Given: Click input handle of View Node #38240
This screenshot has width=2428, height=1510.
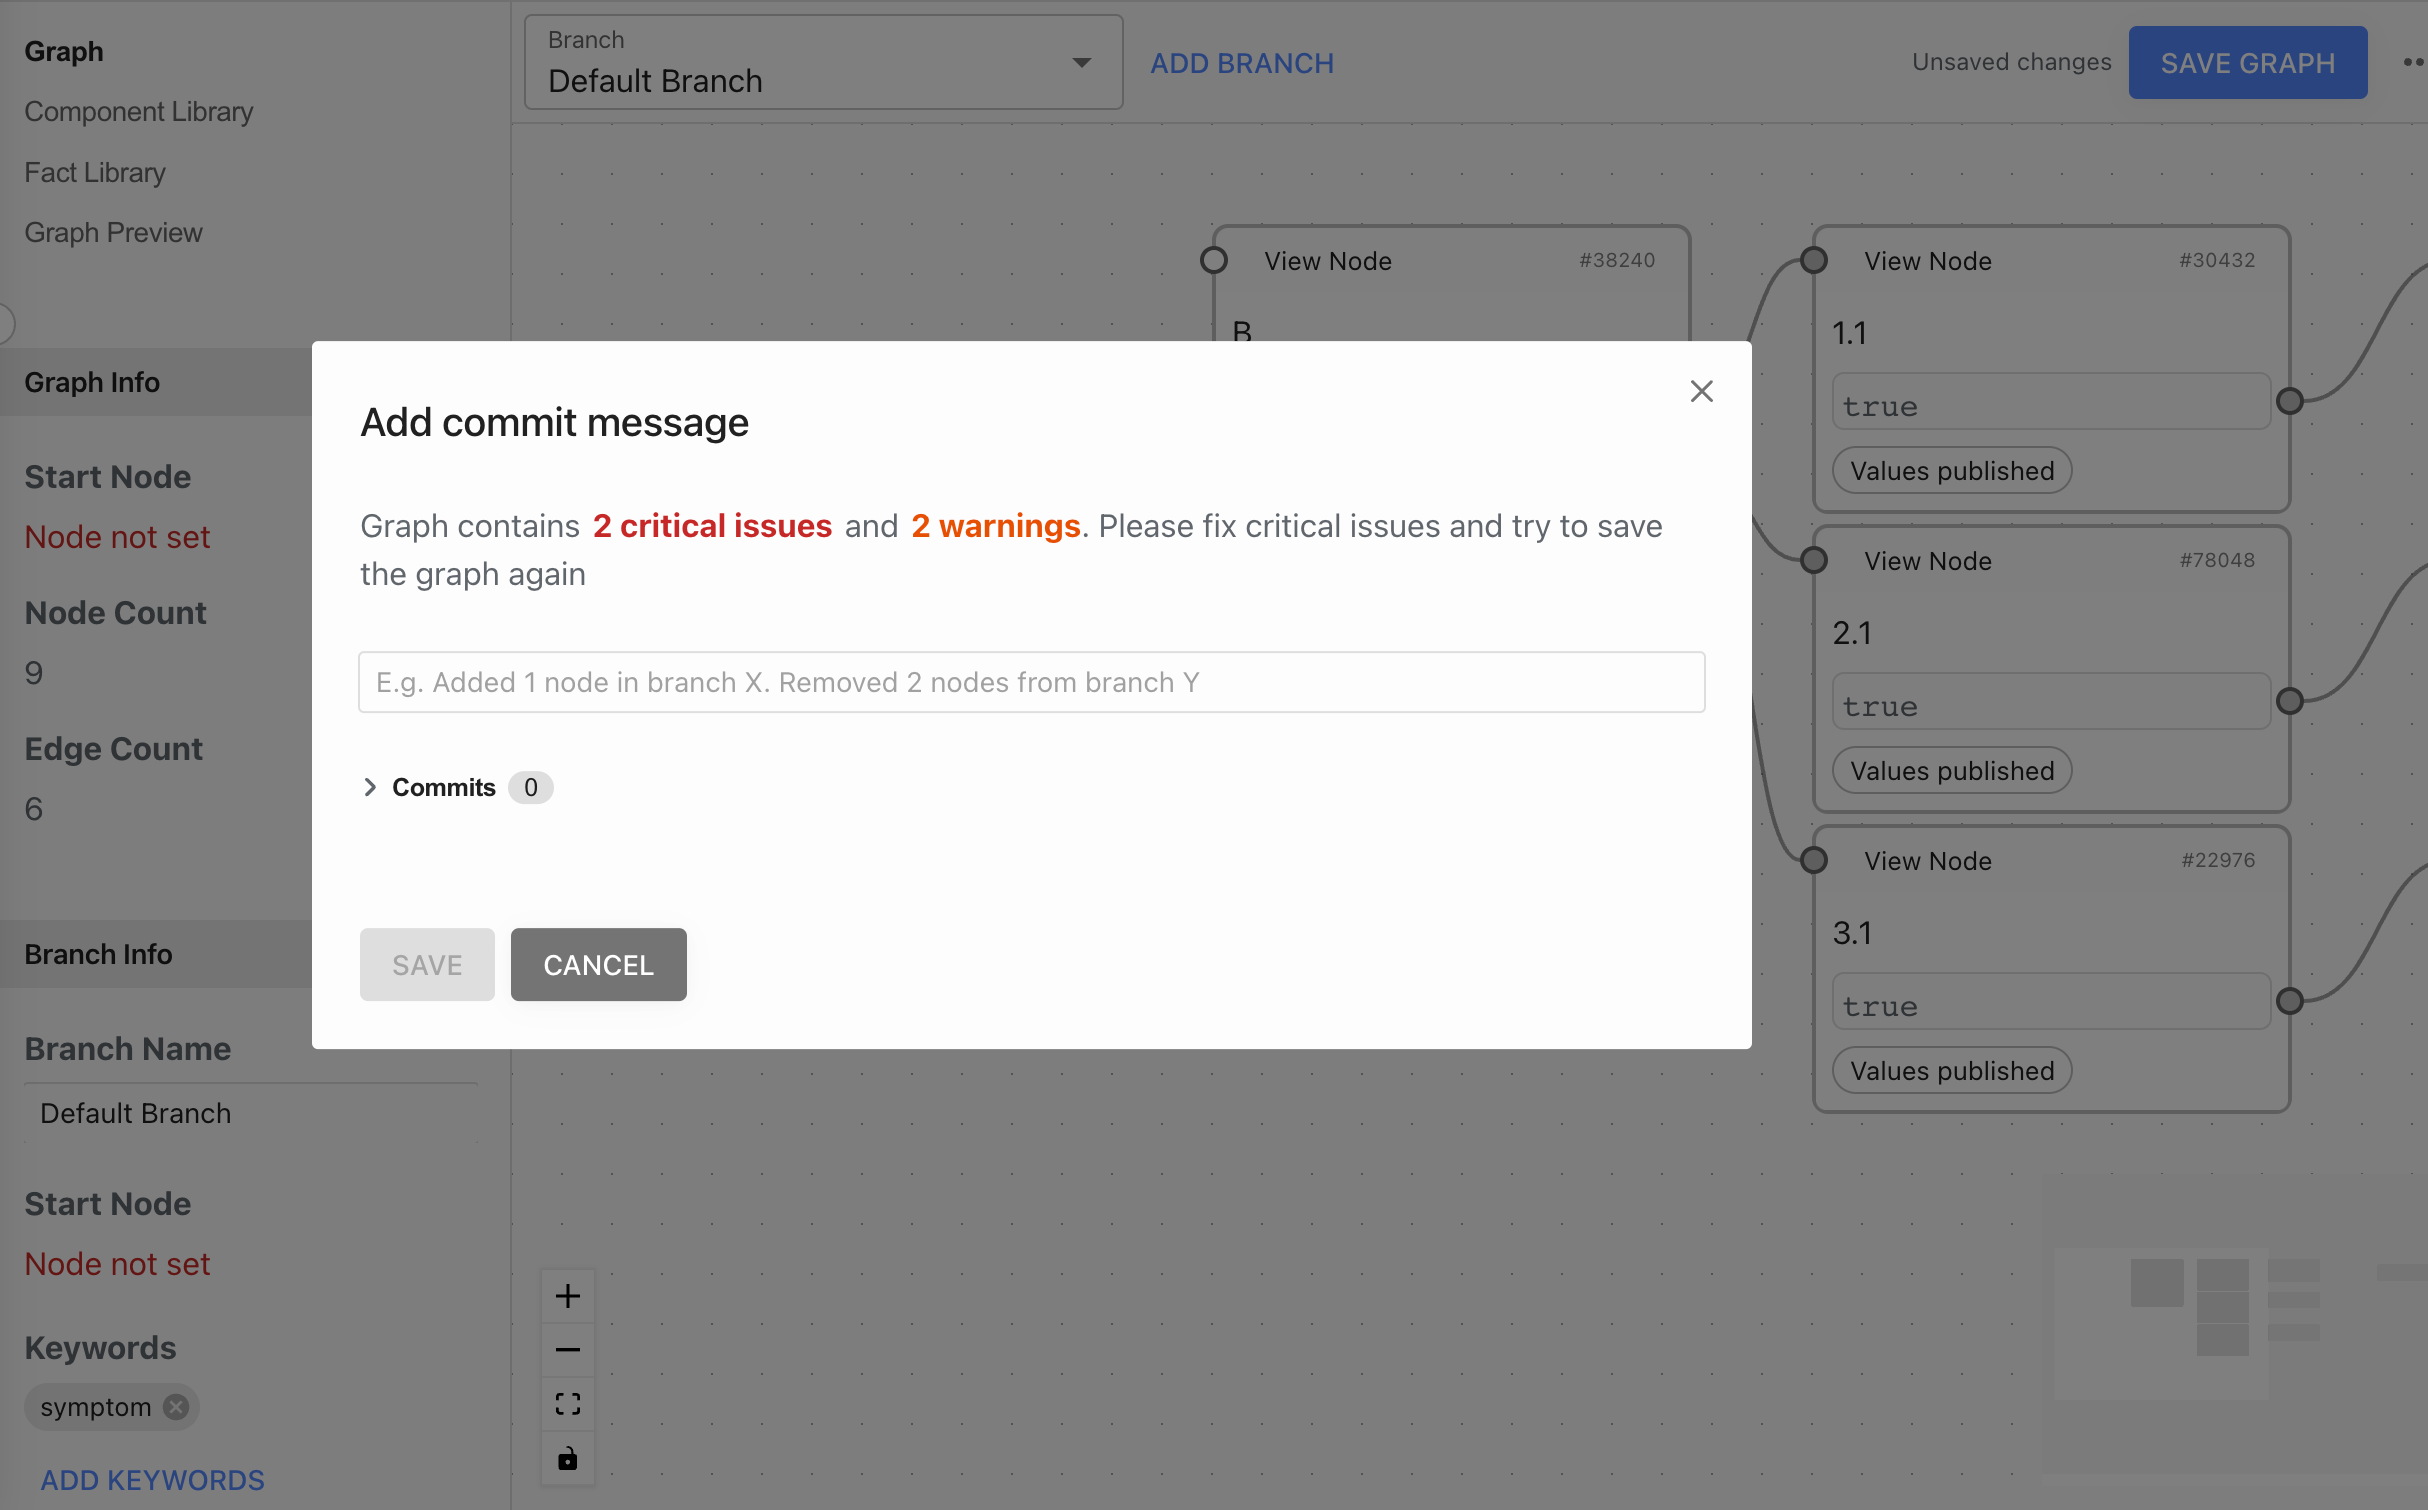Looking at the screenshot, I should 1214,260.
